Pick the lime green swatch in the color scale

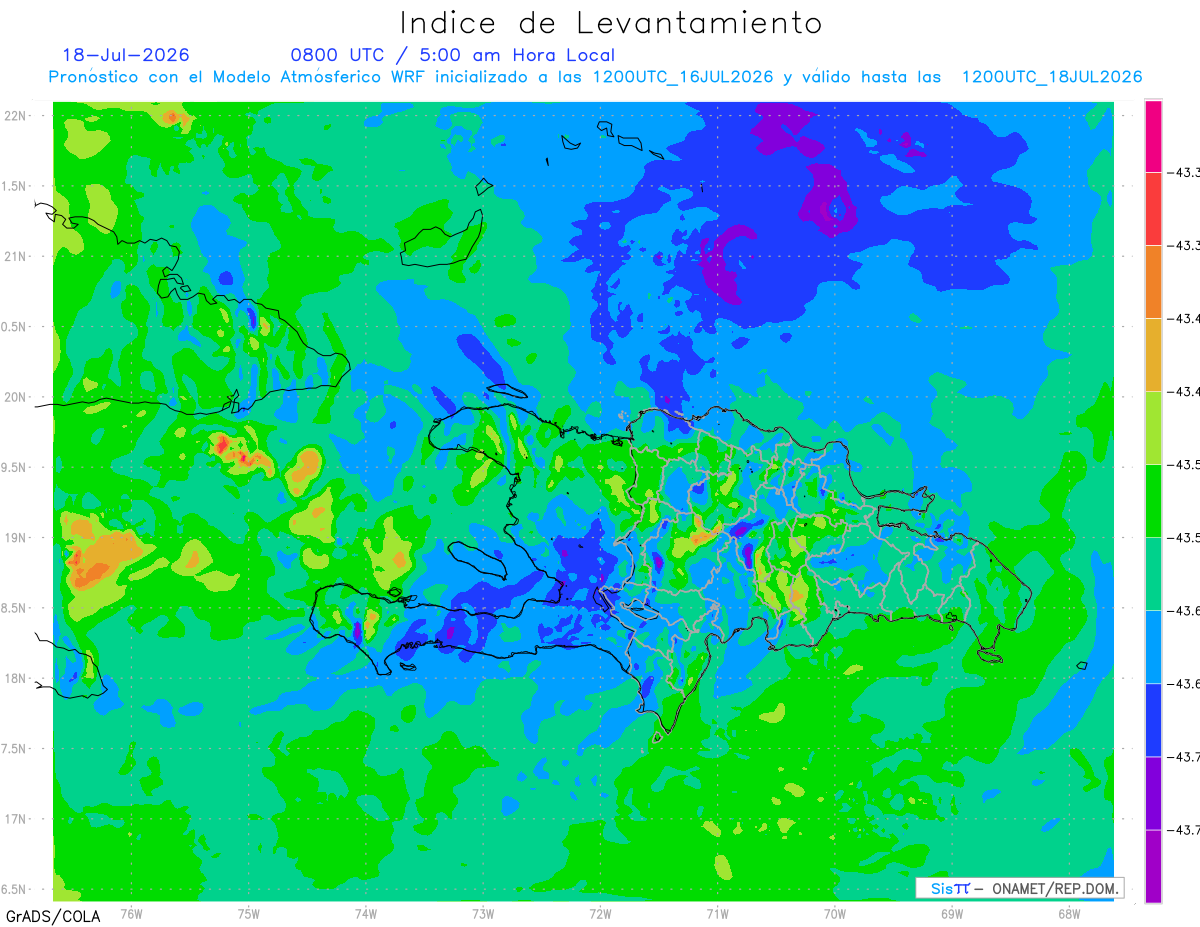click(1153, 428)
